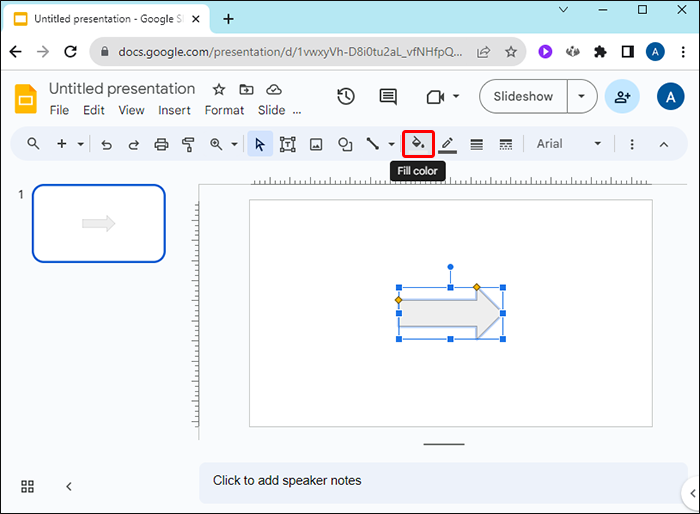Open the Slide menu

coord(271,110)
